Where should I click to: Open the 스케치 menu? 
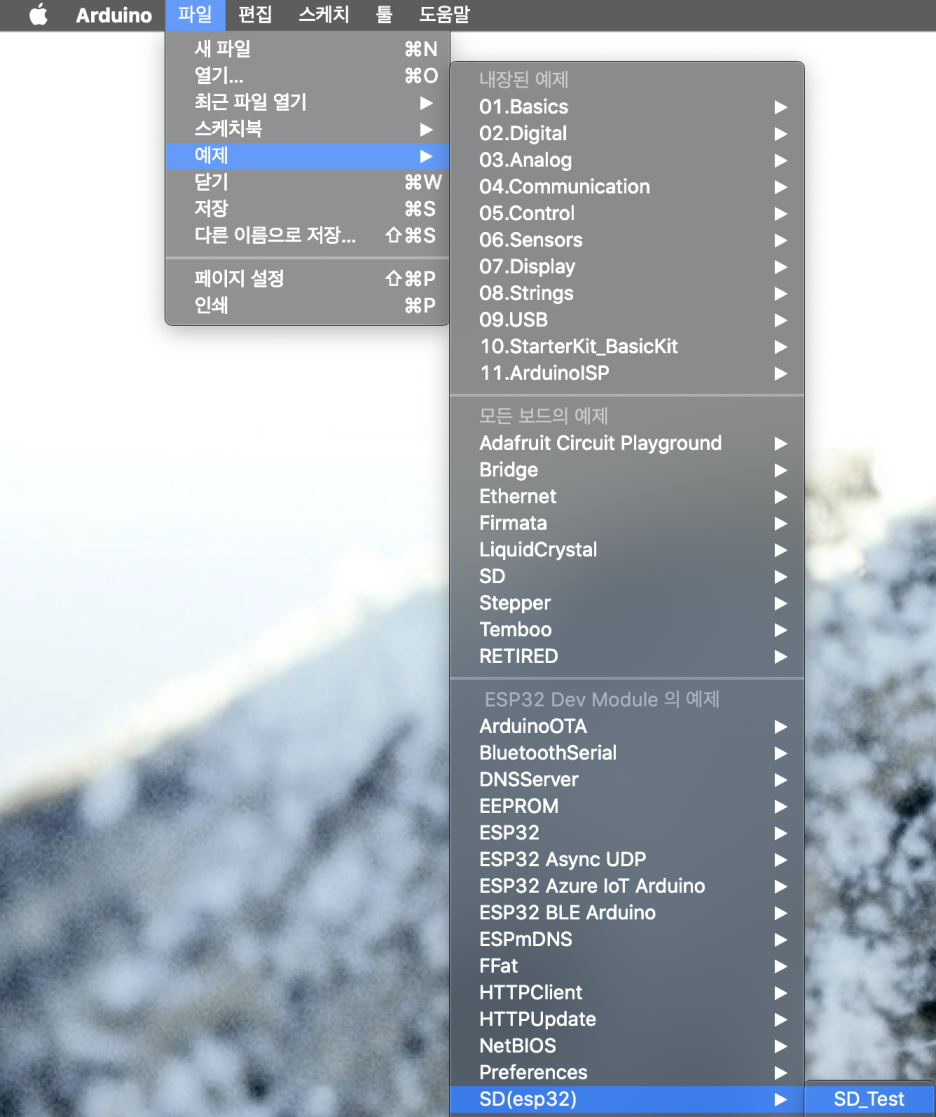pyautogui.click(x=323, y=15)
